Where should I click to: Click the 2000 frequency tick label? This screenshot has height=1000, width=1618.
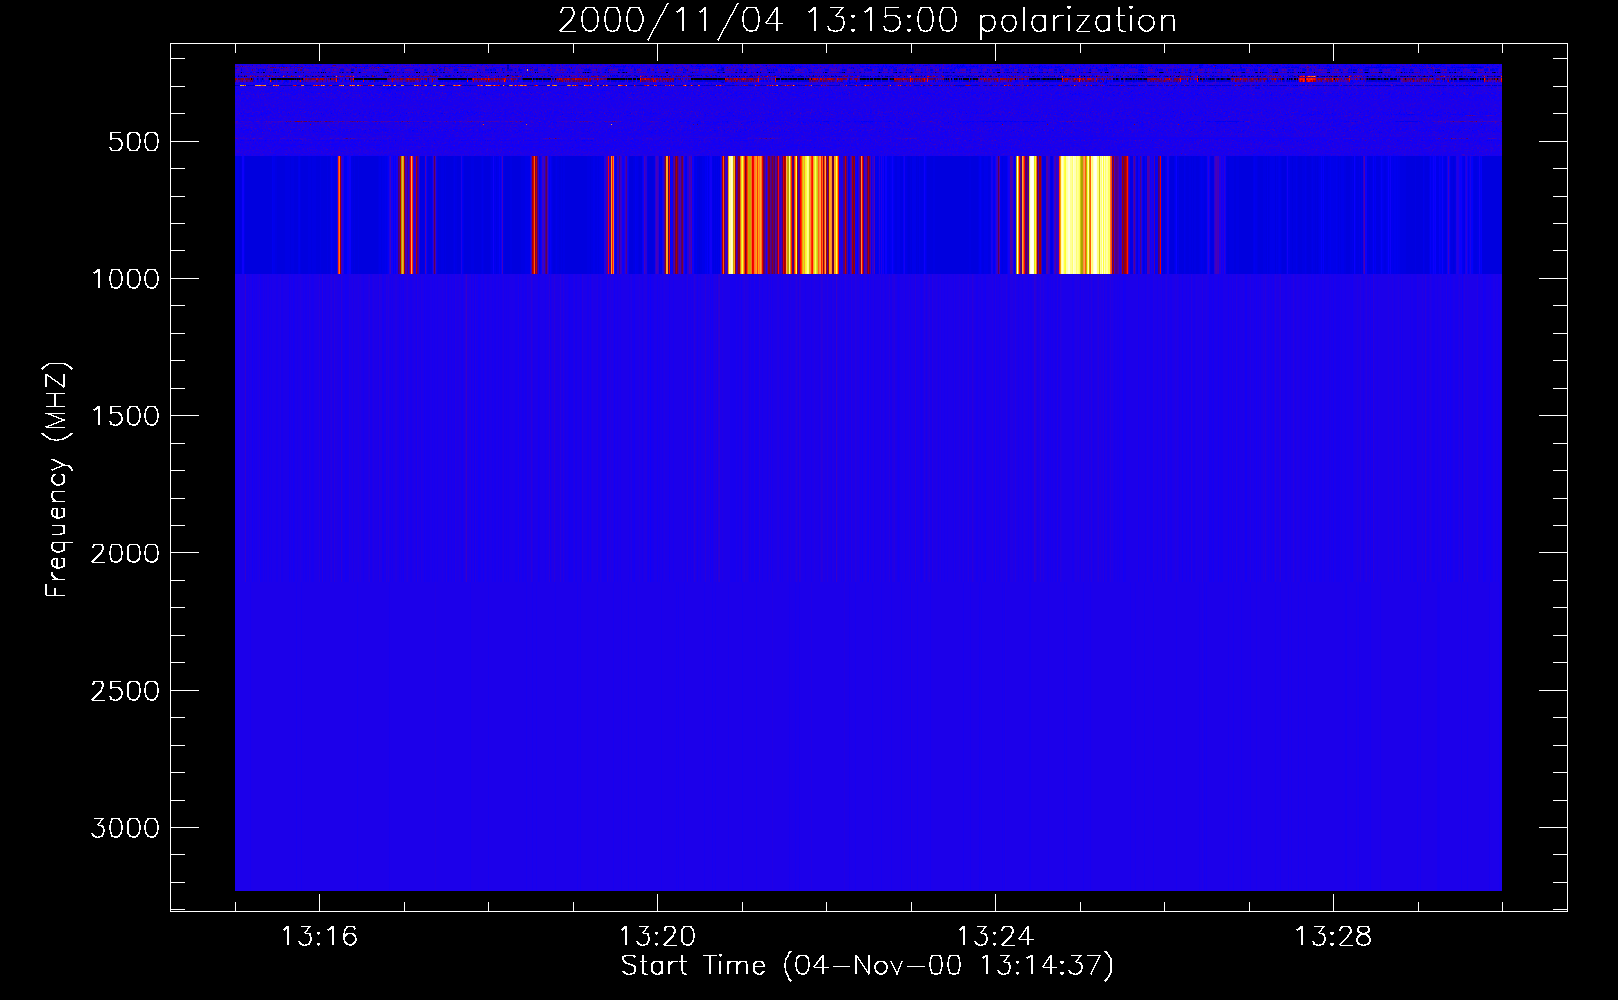click(125, 553)
